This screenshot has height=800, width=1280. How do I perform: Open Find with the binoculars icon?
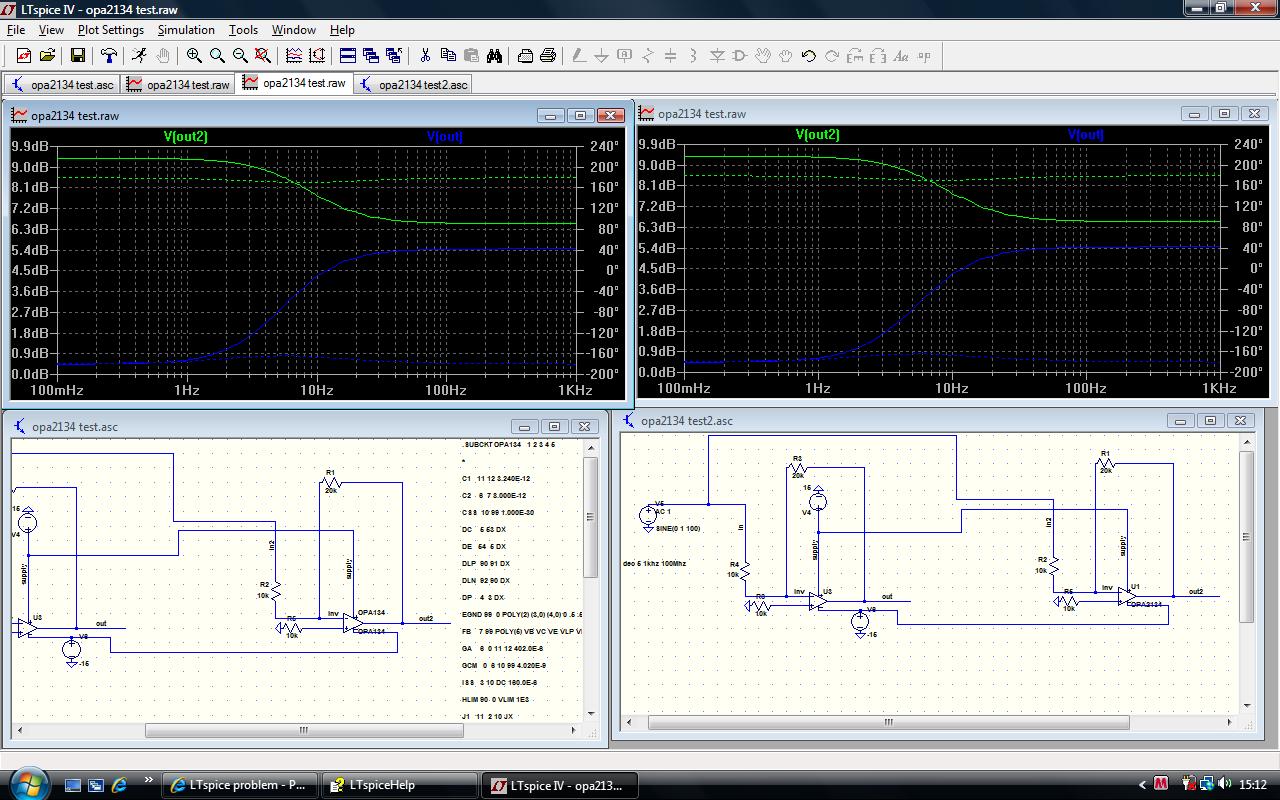pyautogui.click(x=494, y=56)
